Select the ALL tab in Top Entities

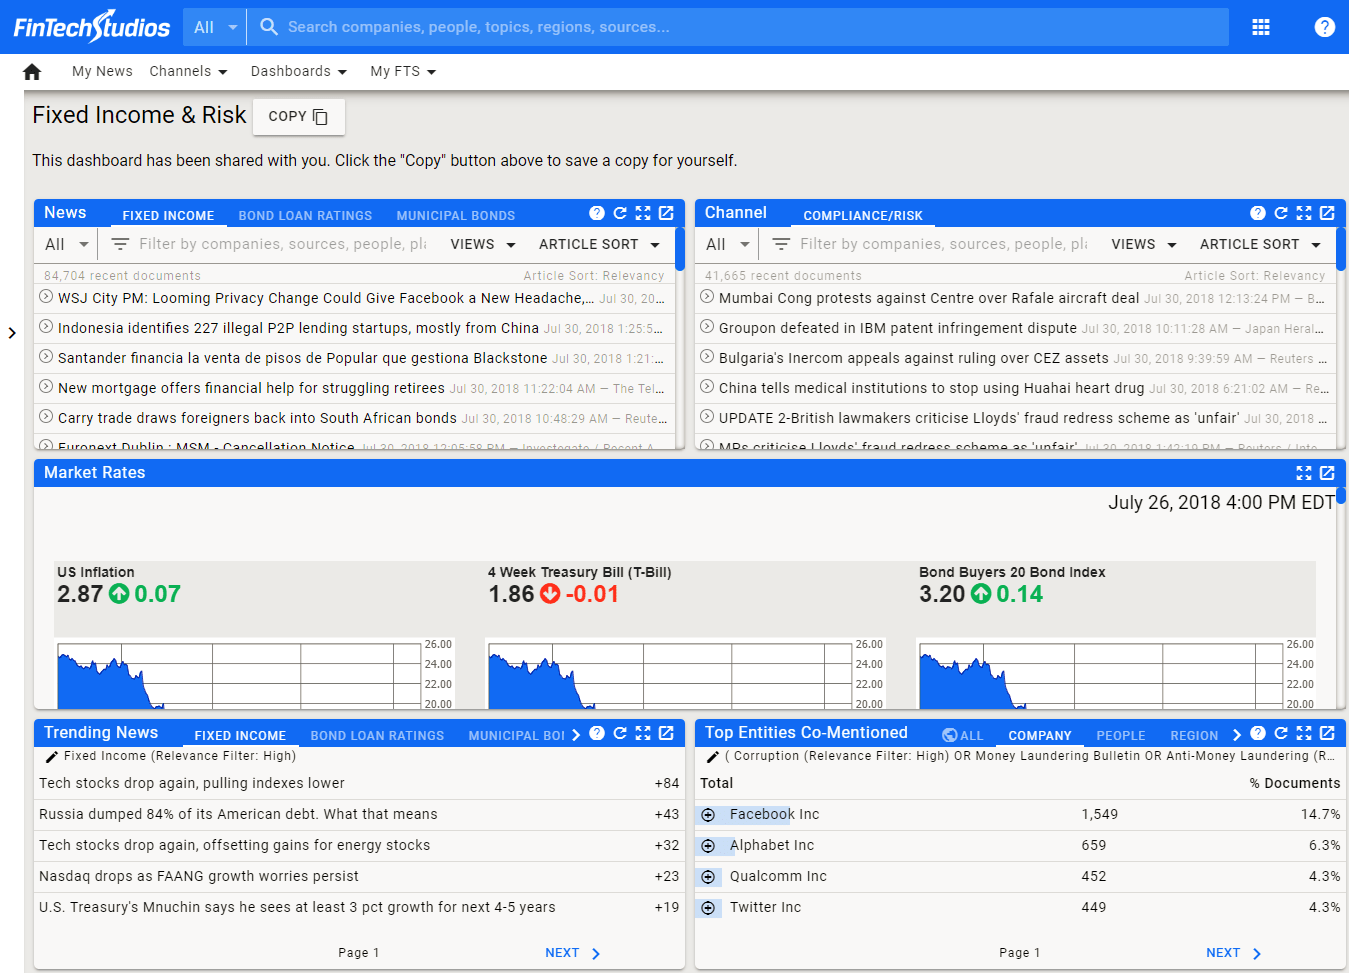(x=963, y=735)
